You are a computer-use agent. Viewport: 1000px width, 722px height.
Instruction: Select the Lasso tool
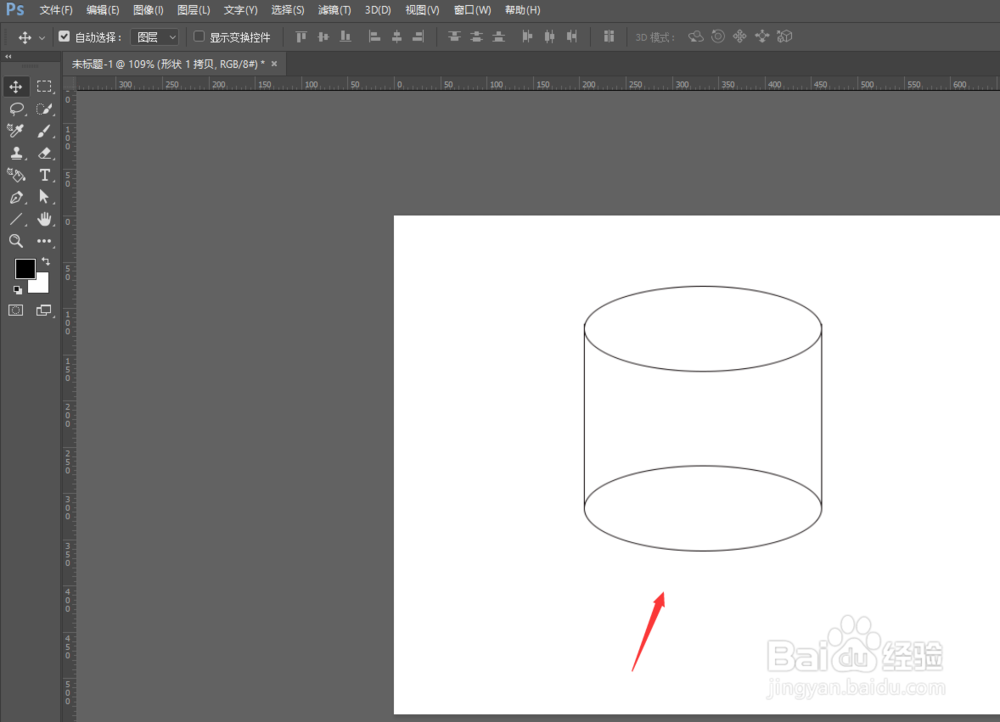(x=16, y=109)
